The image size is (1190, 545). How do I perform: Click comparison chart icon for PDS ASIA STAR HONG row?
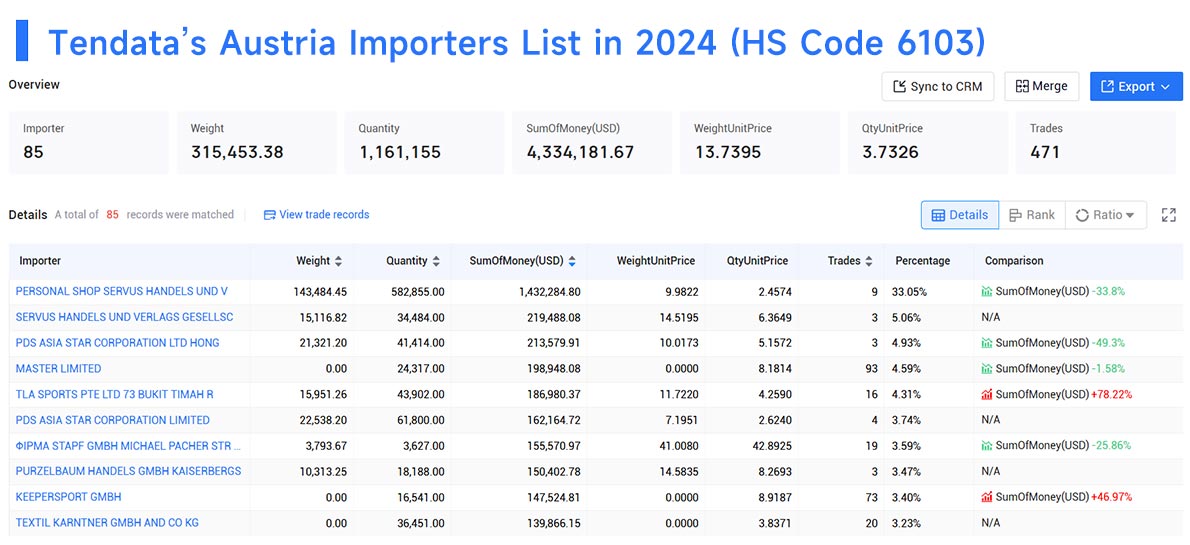987,343
